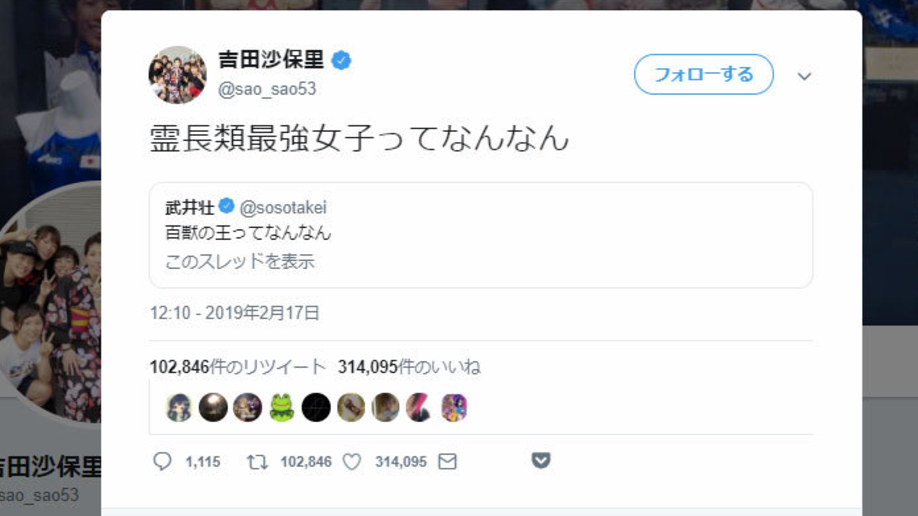The height and width of the screenshot is (516, 918).
Task: Click the tweet timestamp 12:10 - 2019年2月17日
Action: pyautogui.click(x=235, y=313)
